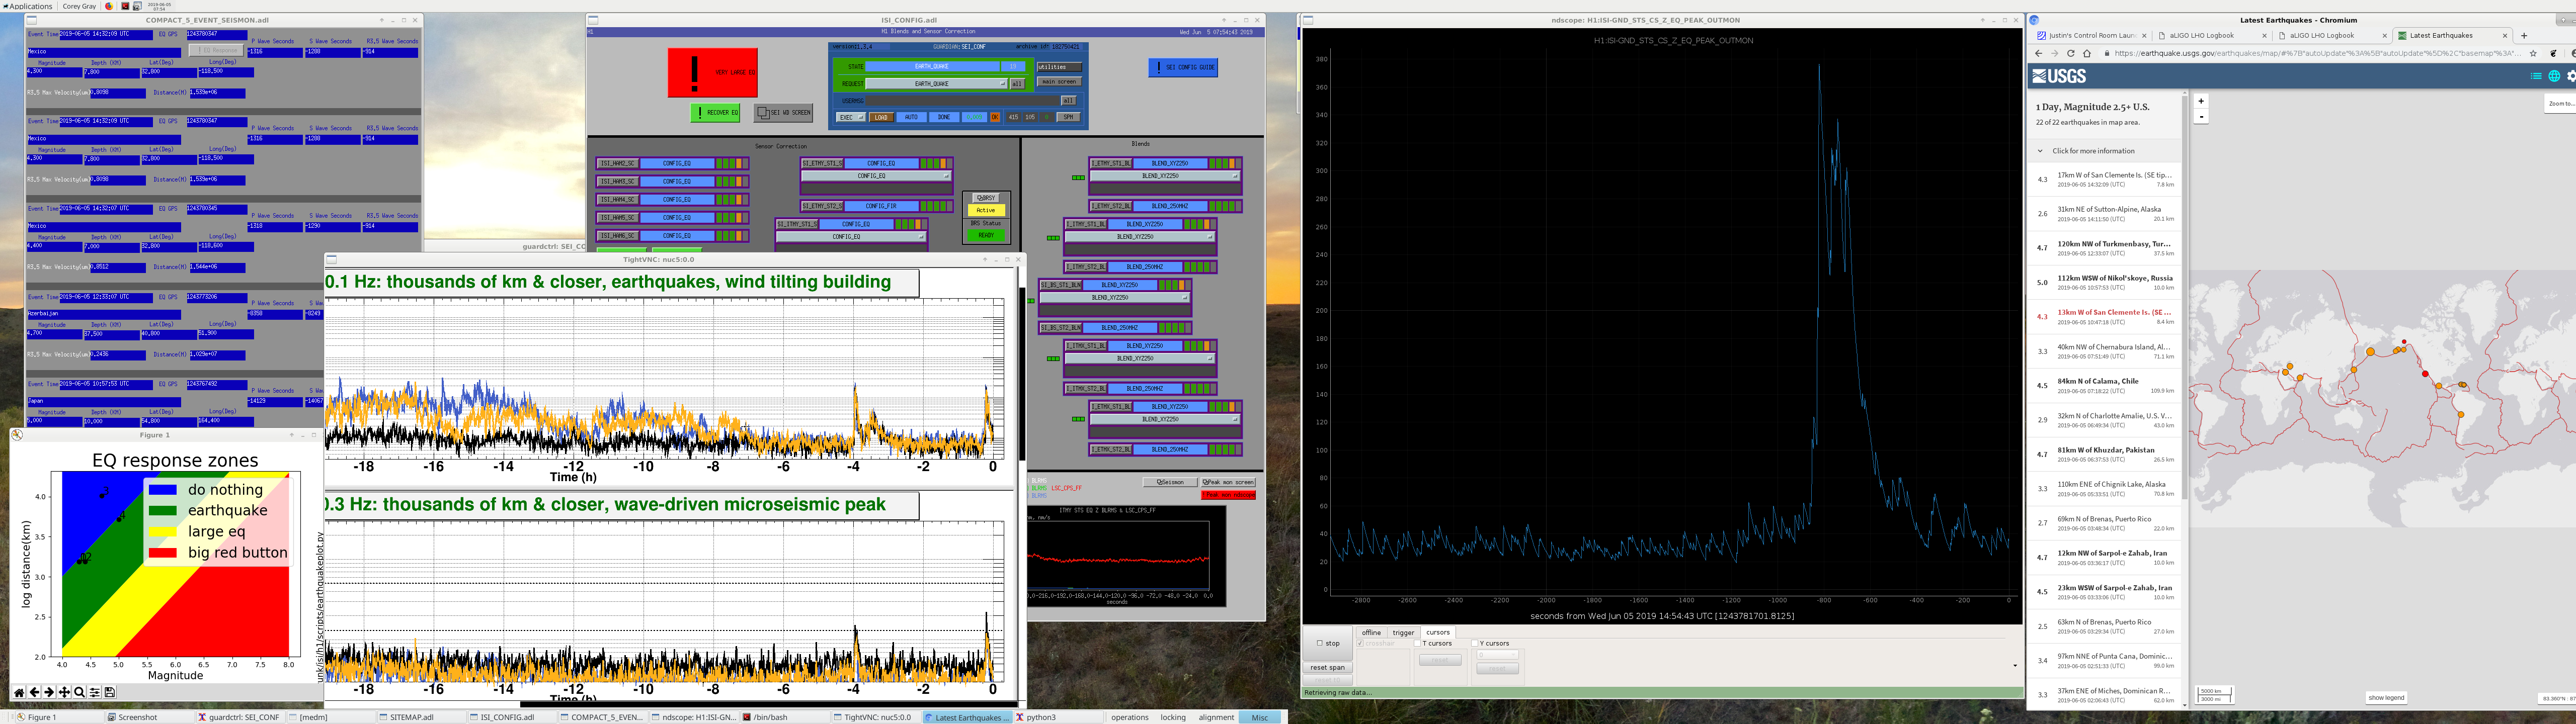Screen dimensions: 2576x724
Task: Open the EXEC dropdown in ISI_CONFIG
Action: 851,117
